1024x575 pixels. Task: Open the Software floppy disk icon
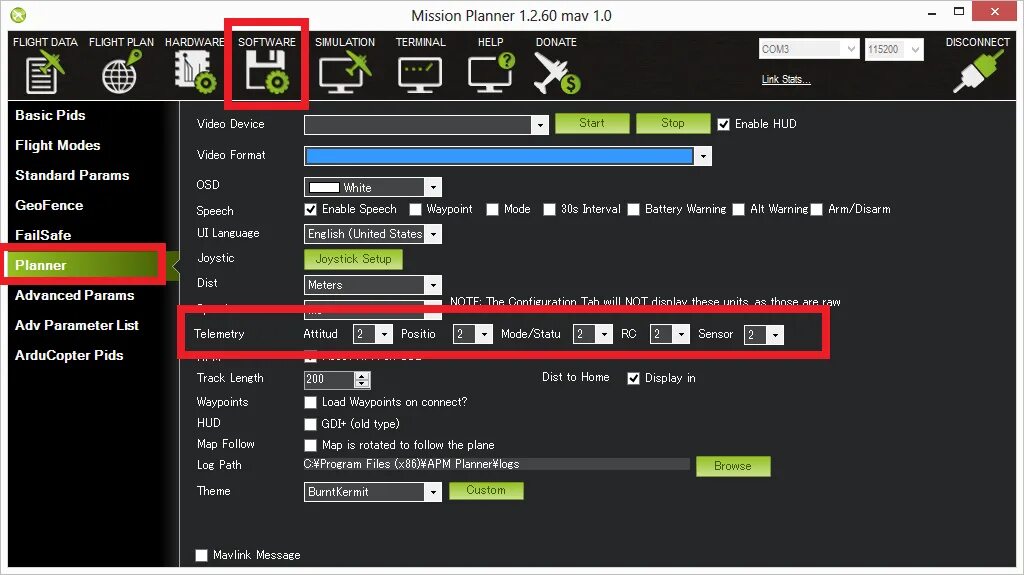[266, 73]
